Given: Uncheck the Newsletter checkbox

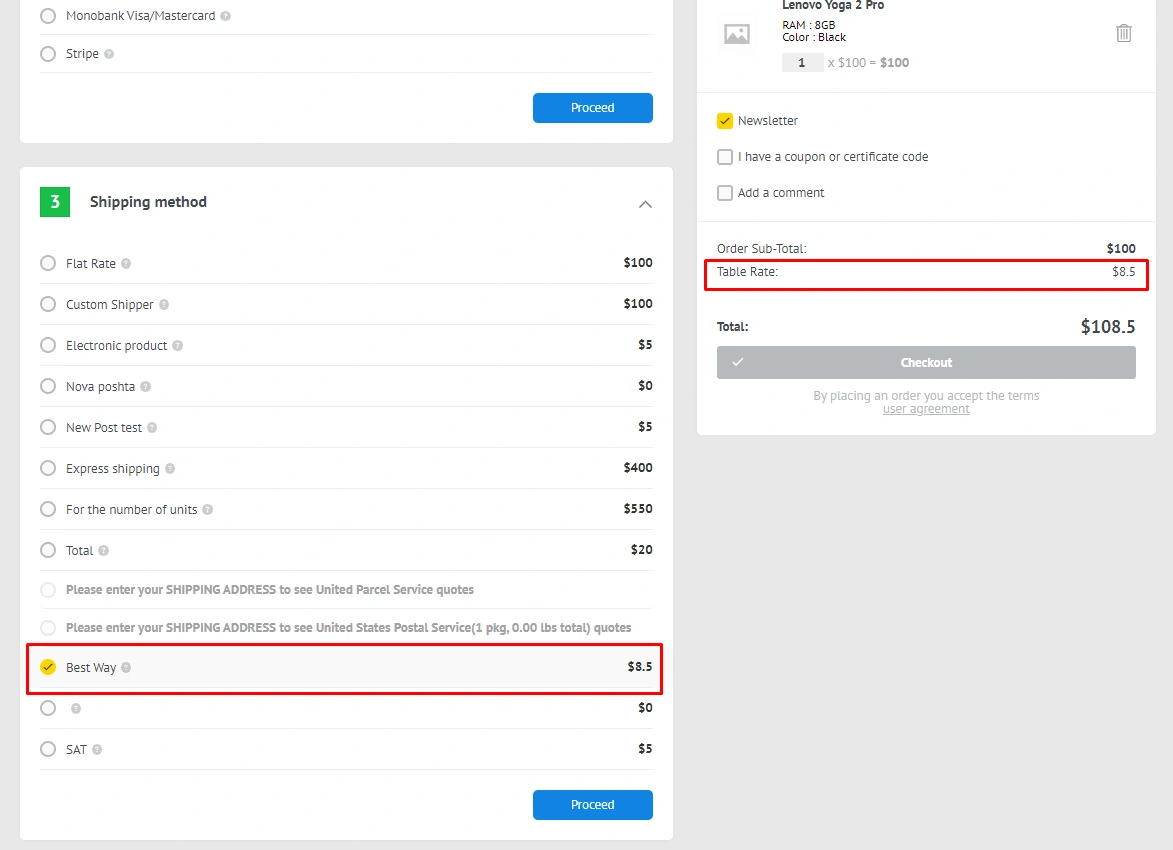Looking at the screenshot, I should point(725,121).
